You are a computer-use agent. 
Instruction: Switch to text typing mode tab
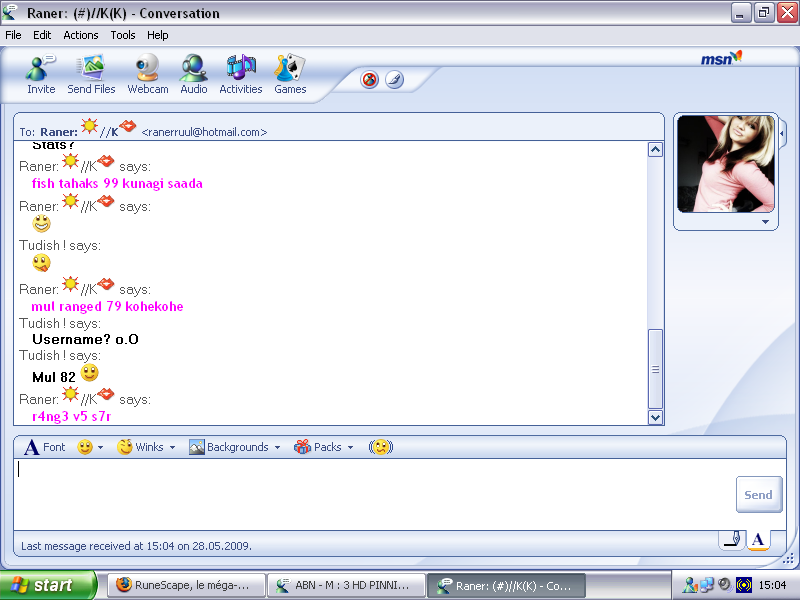coord(758,540)
